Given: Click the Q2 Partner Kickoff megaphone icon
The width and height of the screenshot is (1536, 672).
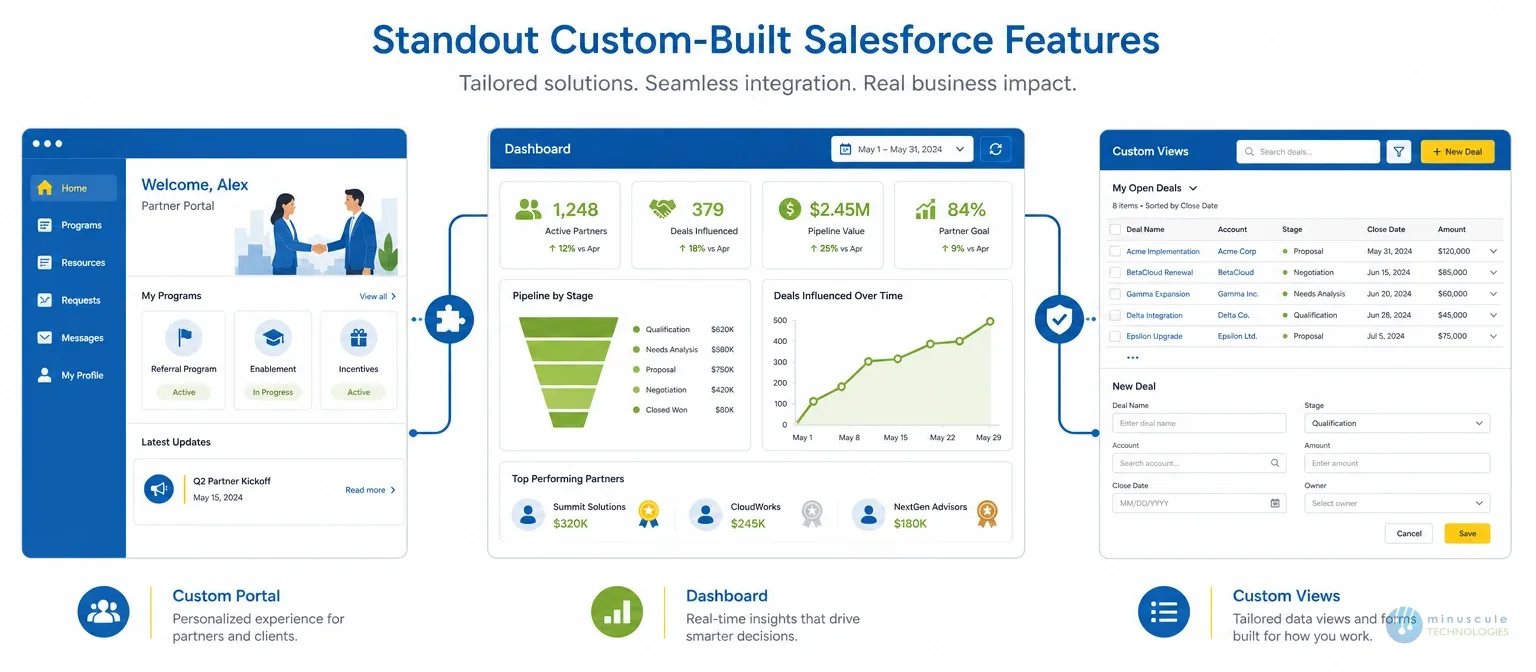Looking at the screenshot, I should 158,488.
